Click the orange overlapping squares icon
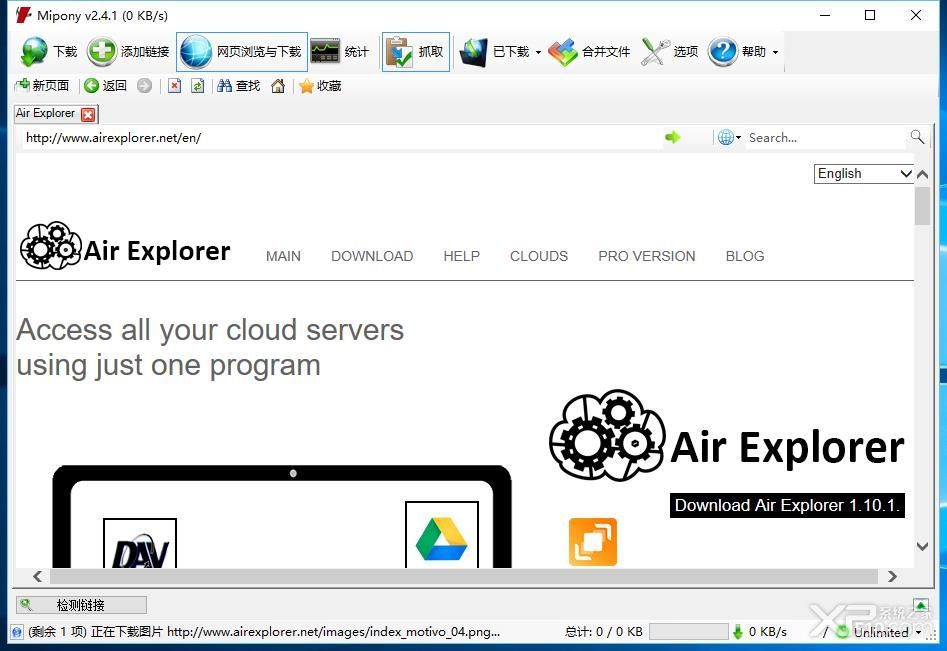 593,542
